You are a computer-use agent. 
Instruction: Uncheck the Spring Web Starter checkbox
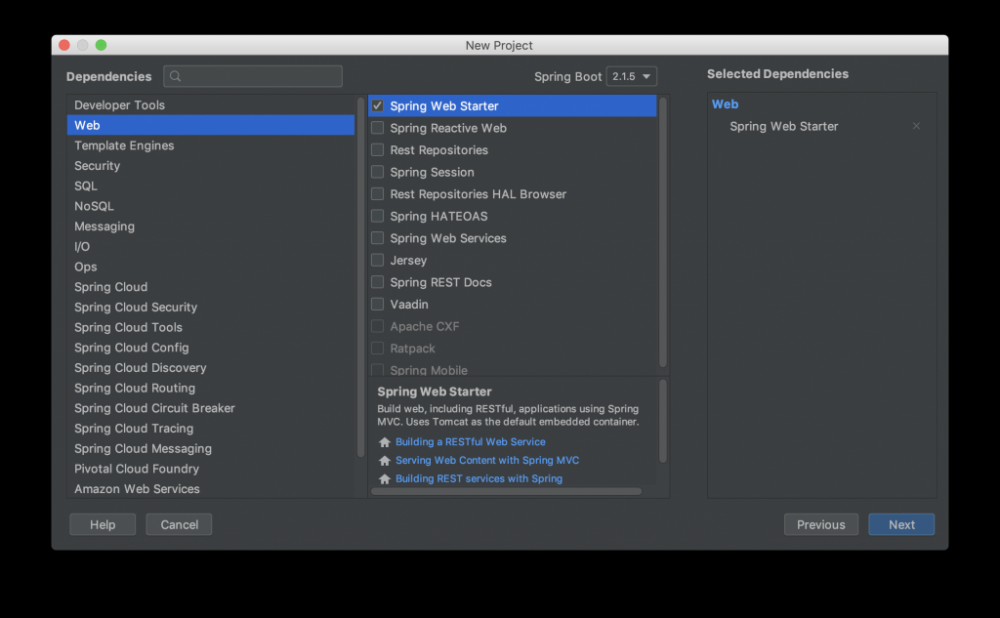point(377,106)
